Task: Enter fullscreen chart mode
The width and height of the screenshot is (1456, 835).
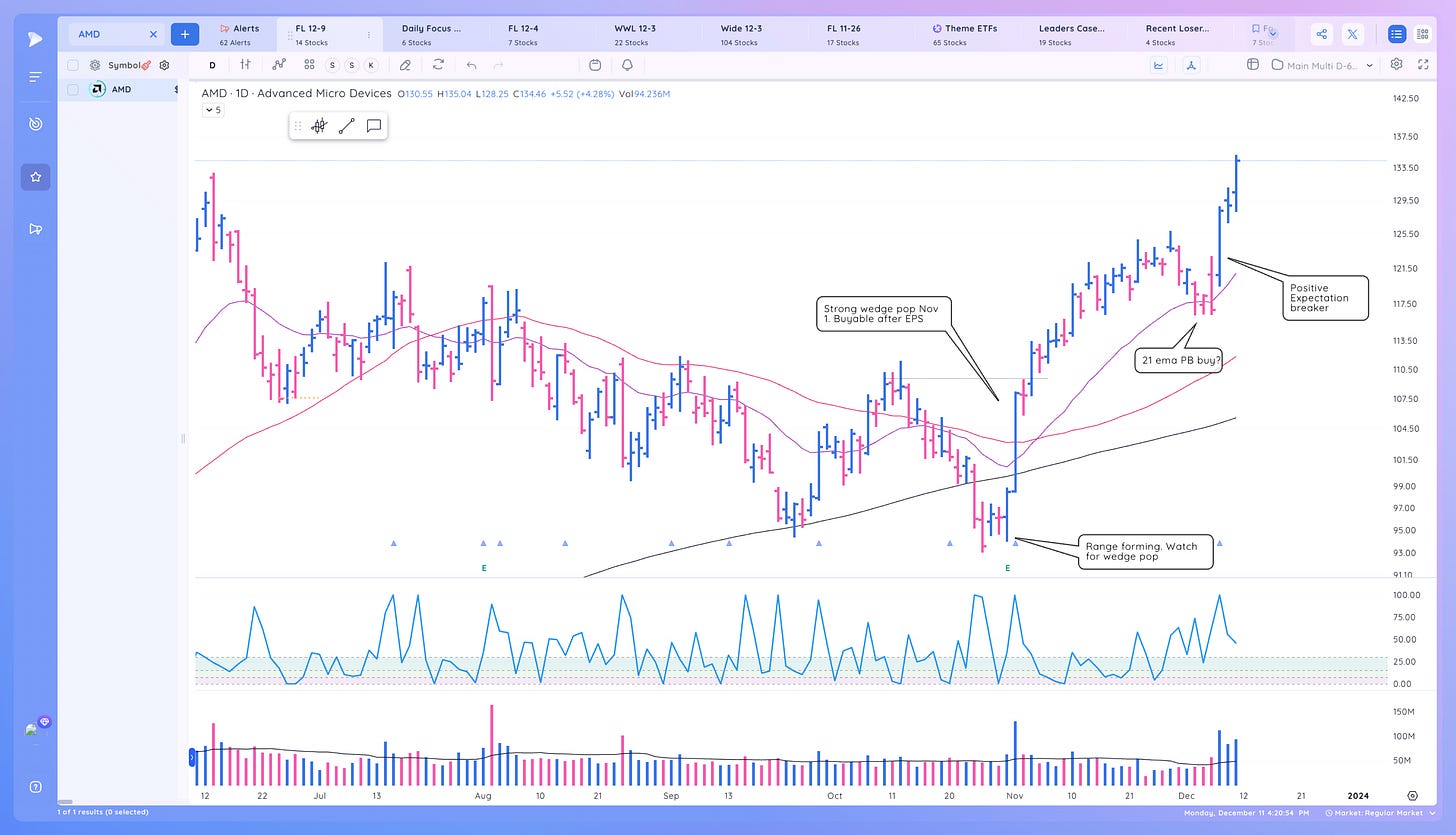Action: click(x=1424, y=64)
